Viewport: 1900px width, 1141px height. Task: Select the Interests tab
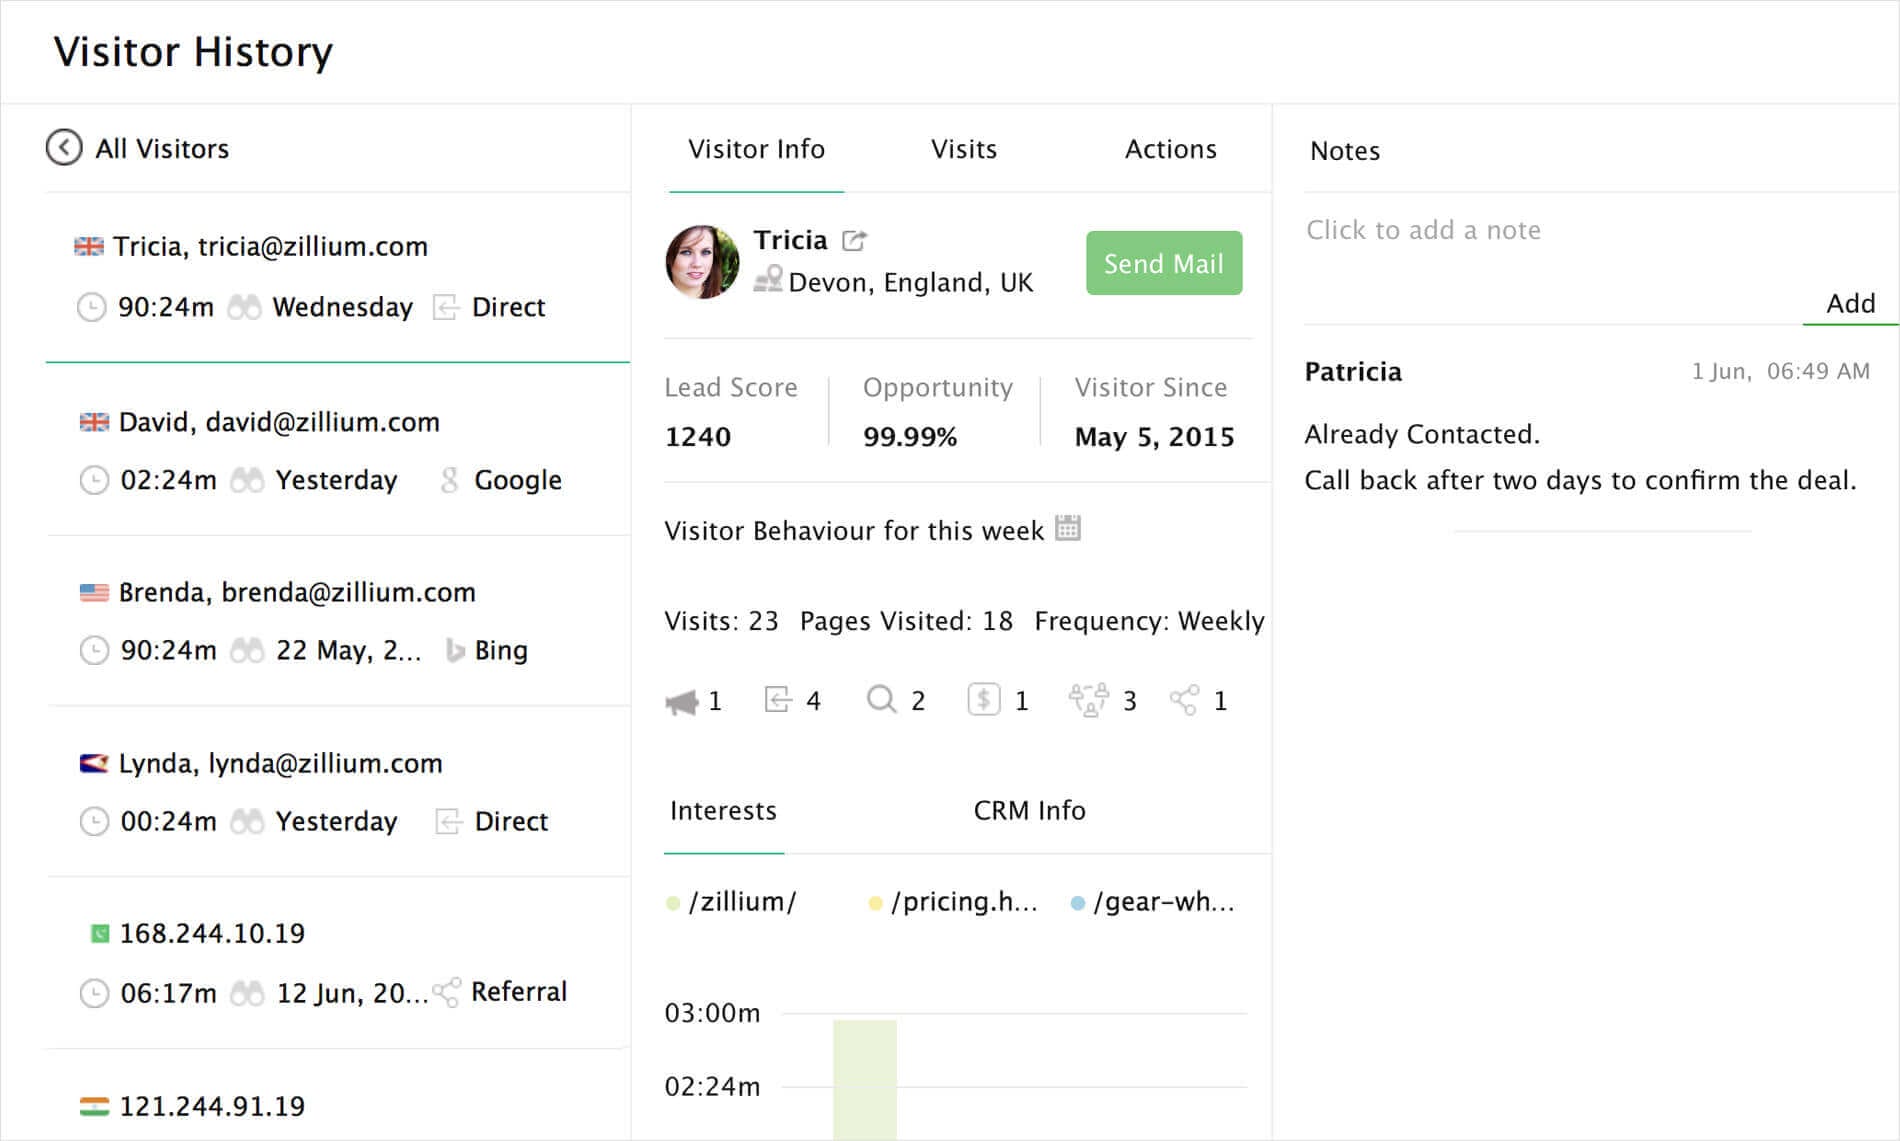click(x=723, y=810)
